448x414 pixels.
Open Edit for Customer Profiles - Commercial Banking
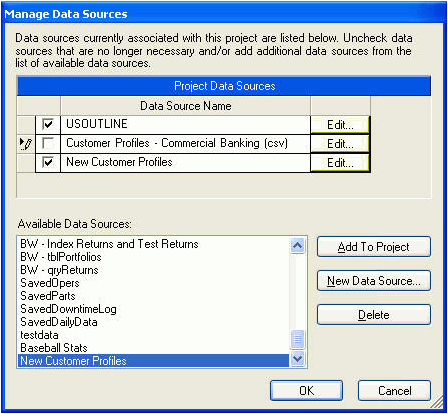tap(340, 144)
